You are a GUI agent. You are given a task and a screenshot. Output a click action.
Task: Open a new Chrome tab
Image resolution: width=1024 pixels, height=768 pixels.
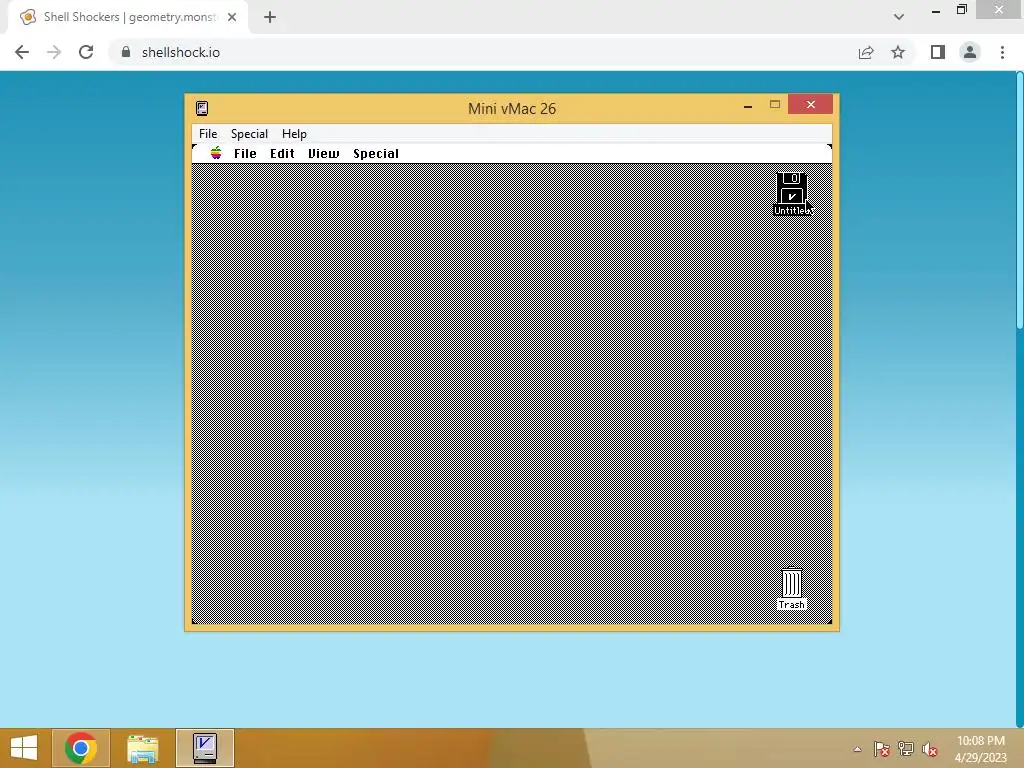pyautogui.click(x=270, y=17)
